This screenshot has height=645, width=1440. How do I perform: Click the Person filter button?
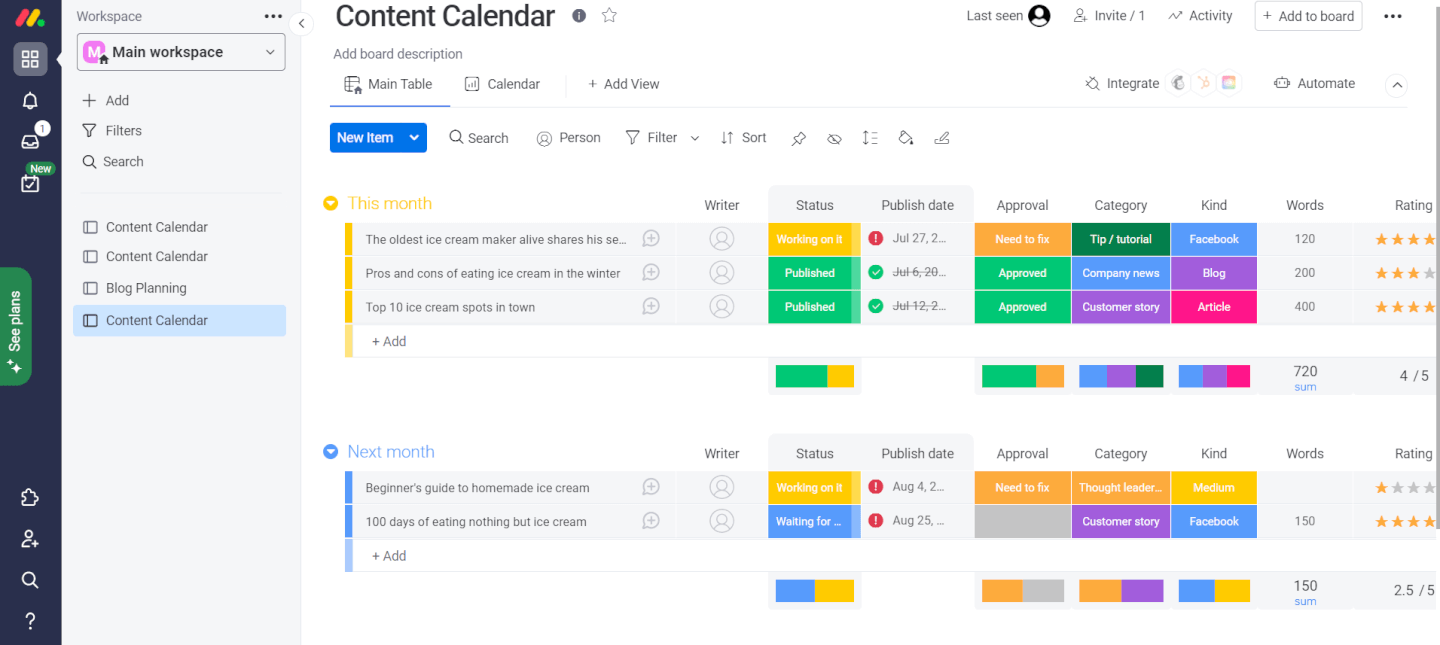pyautogui.click(x=568, y=138)
